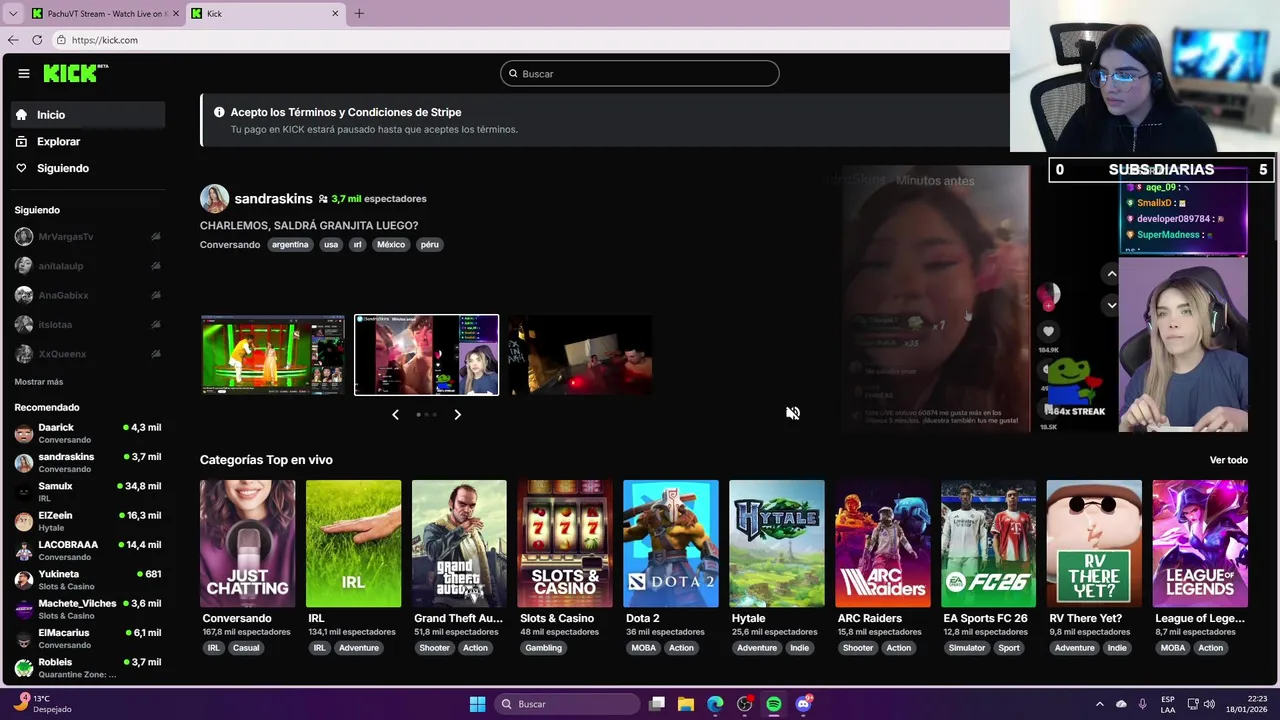This screenshot has width=1280, height=720.
Task: Click the KICK logo
Action: point(75,73)
